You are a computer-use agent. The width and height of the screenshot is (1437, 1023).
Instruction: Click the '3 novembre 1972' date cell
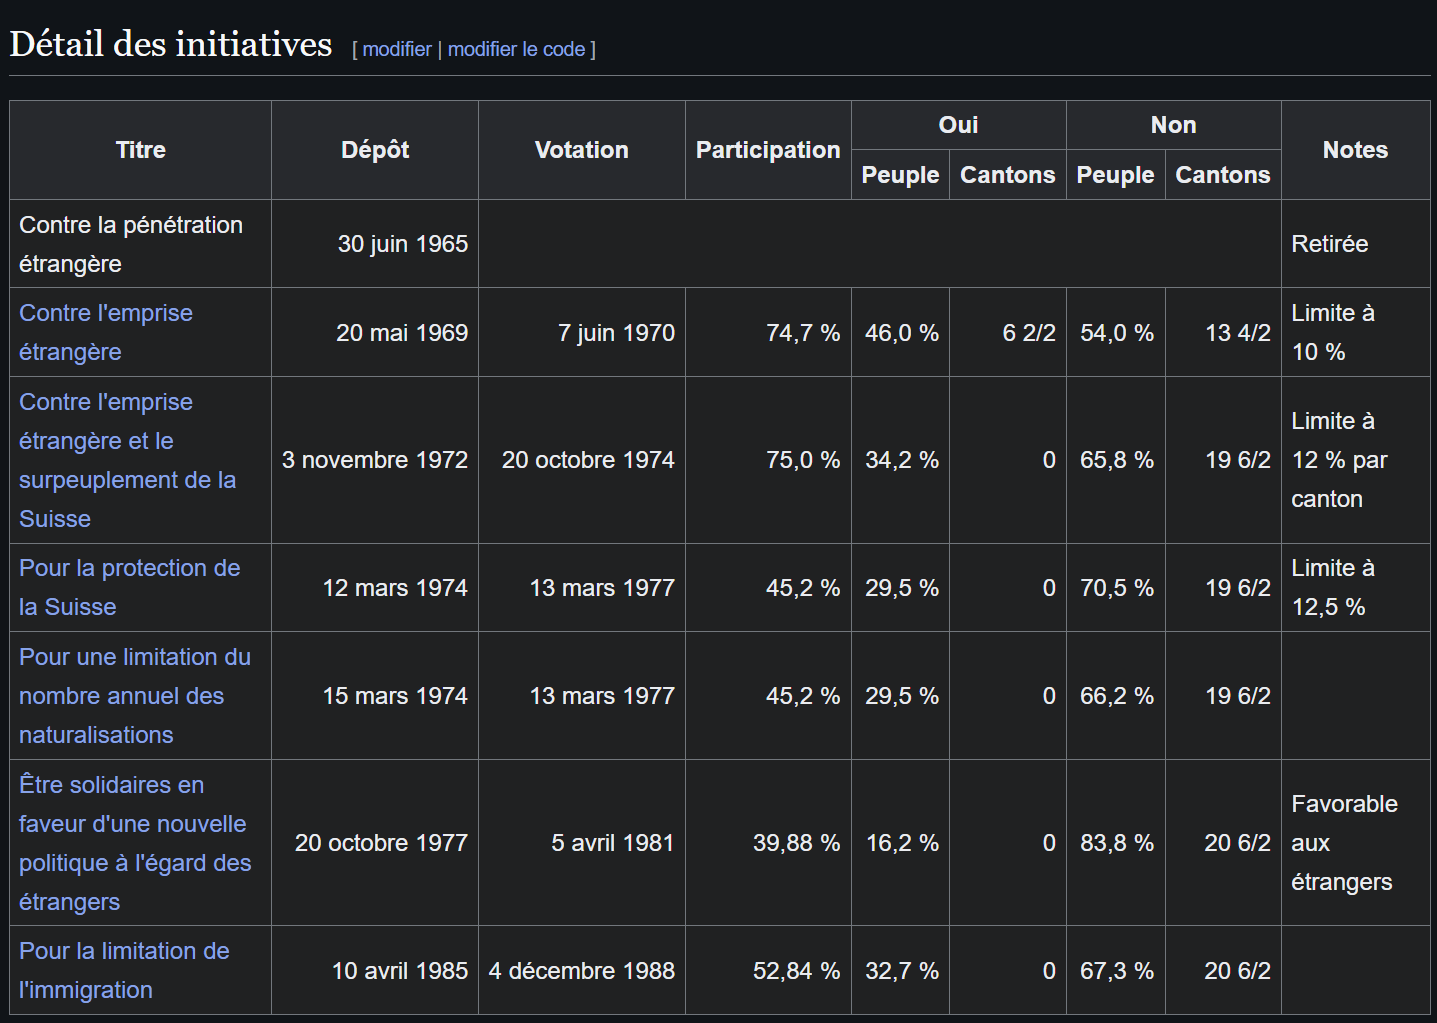[x=375, y=460]
